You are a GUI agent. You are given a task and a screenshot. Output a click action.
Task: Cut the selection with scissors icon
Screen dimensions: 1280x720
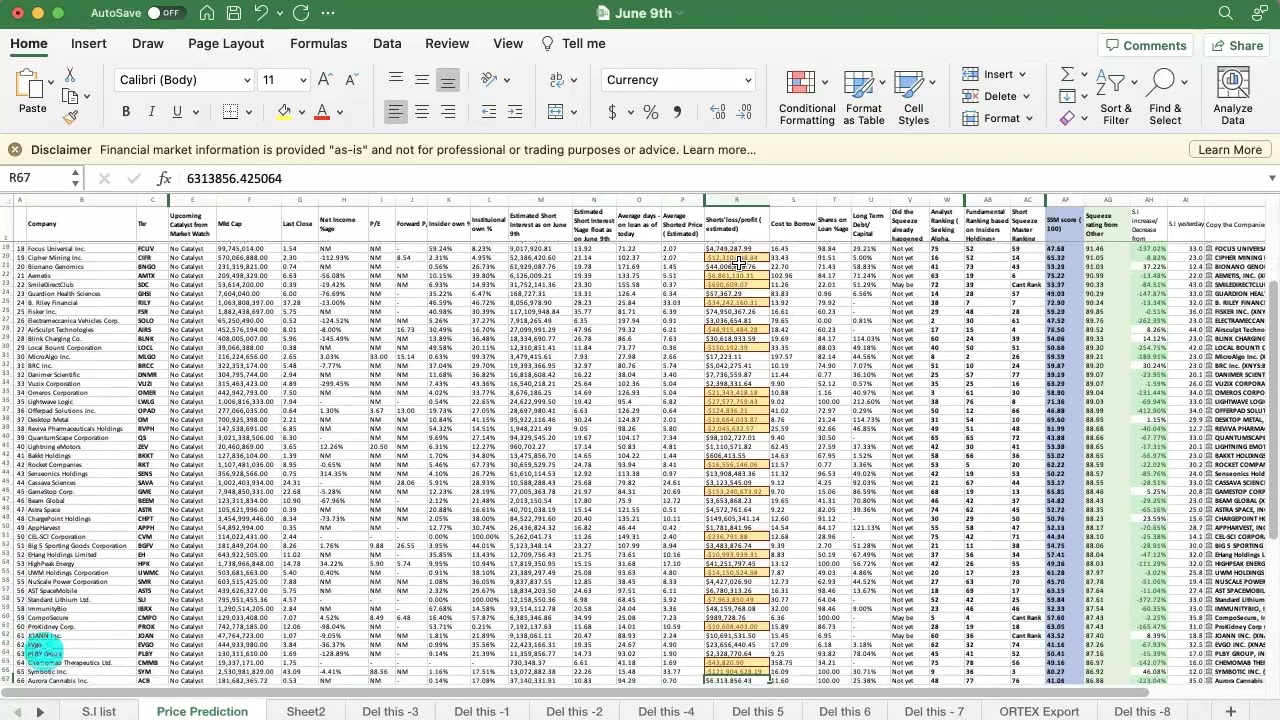click(70, 75)
